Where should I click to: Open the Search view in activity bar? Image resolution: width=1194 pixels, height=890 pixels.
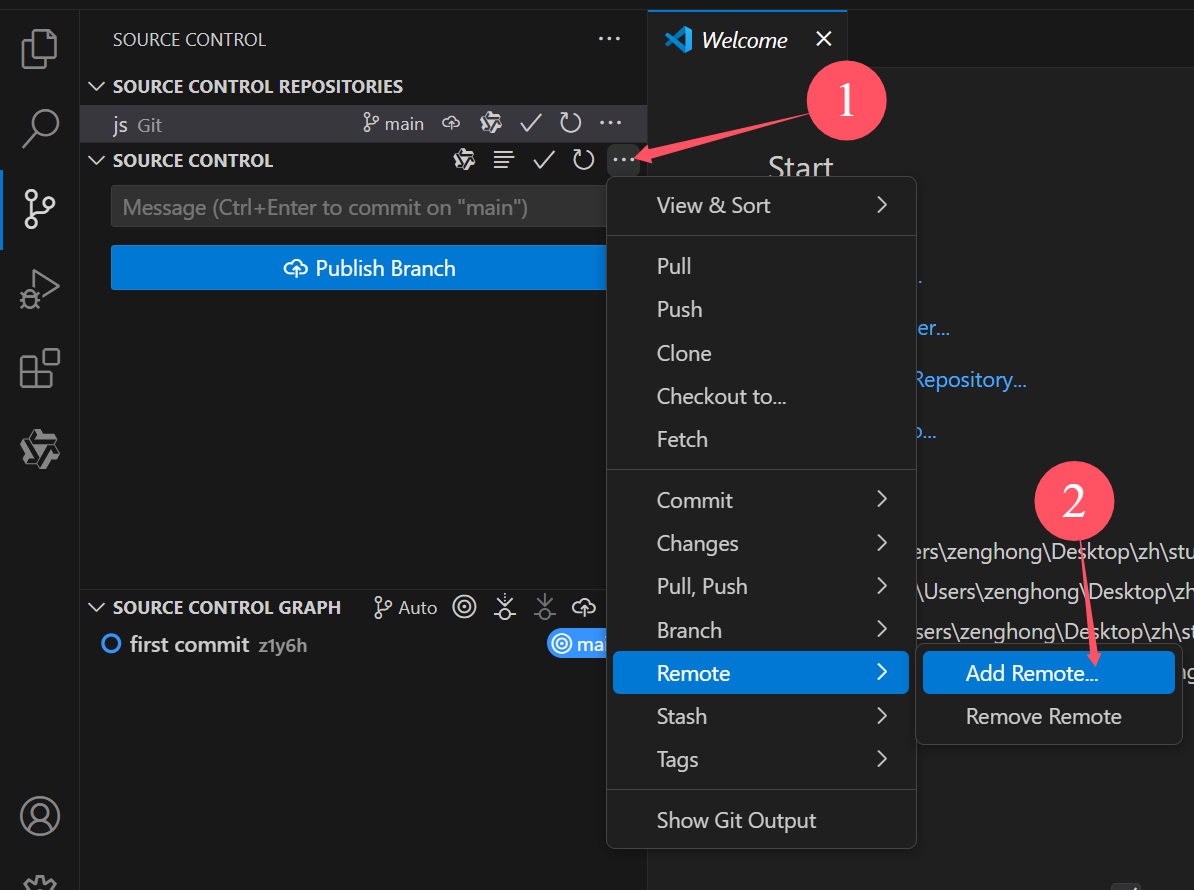tap(40, 128)
